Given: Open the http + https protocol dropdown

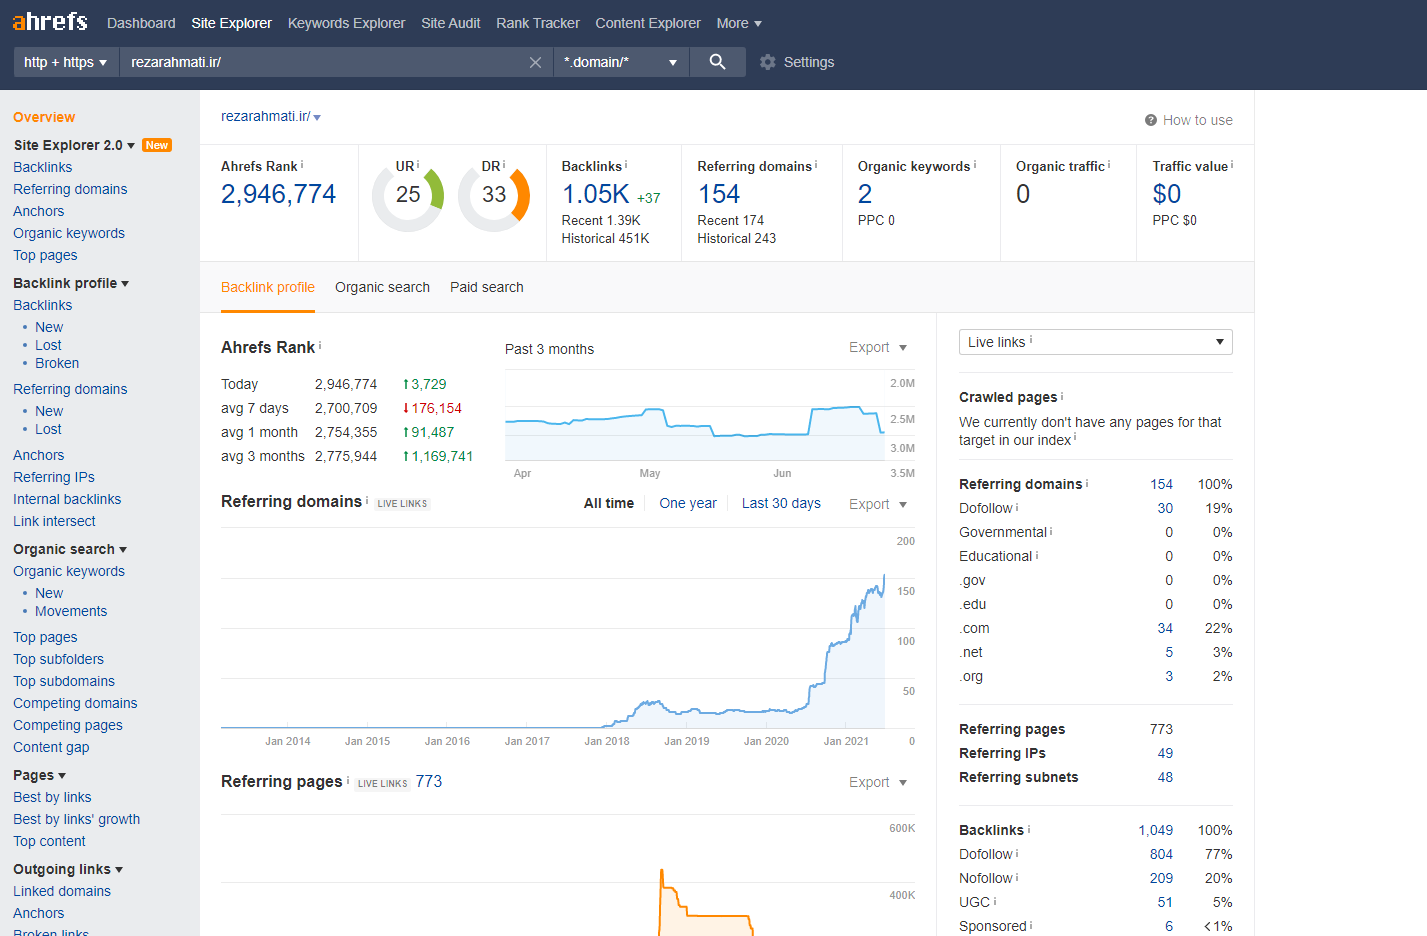Looking at the screenshot, I should point(66,62).
